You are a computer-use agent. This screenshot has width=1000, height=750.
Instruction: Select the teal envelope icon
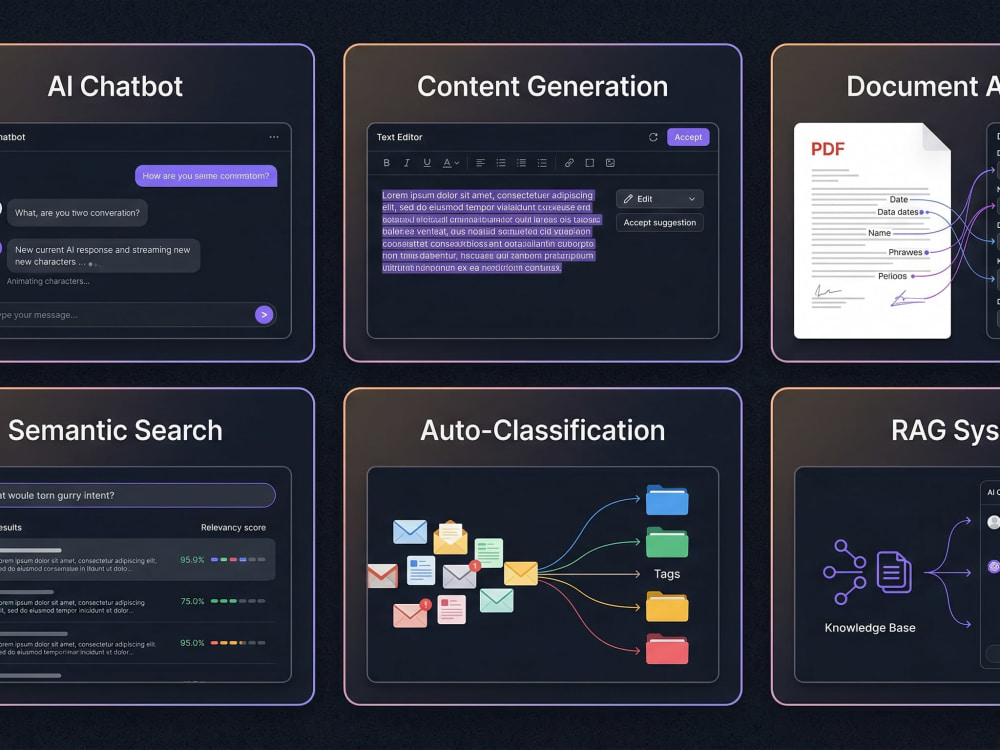(496, 600)
